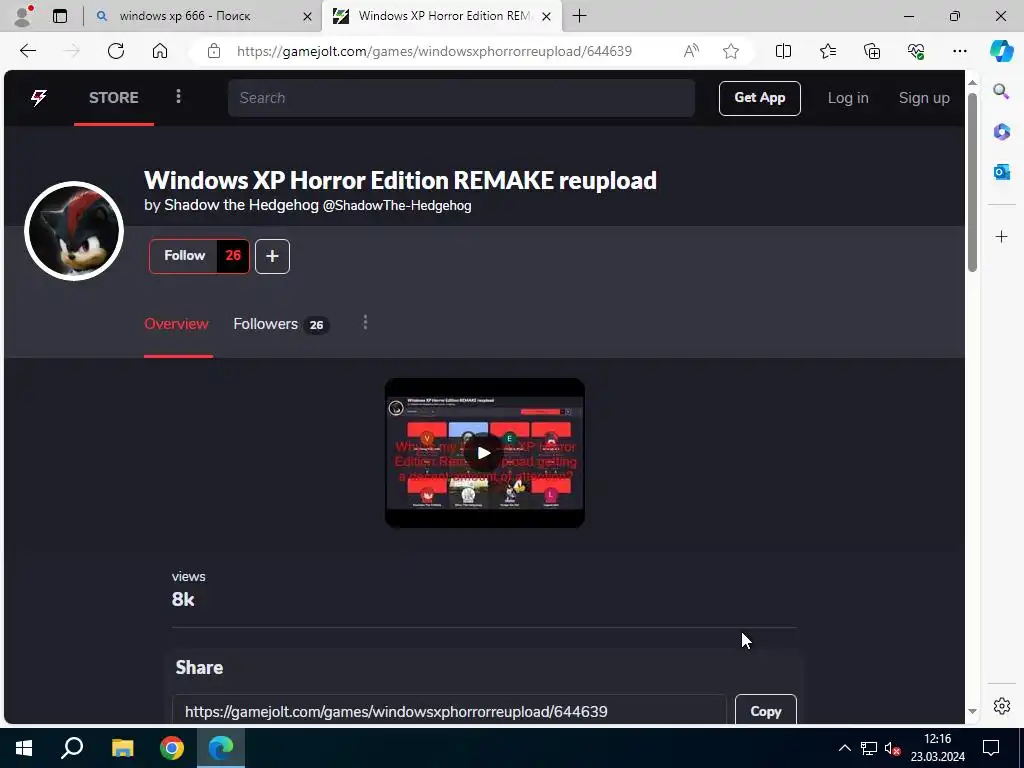The height and width of the screenshot is (768, 1024).
Task: Click the muted volume tray icon
Action: tap(893, 748)
